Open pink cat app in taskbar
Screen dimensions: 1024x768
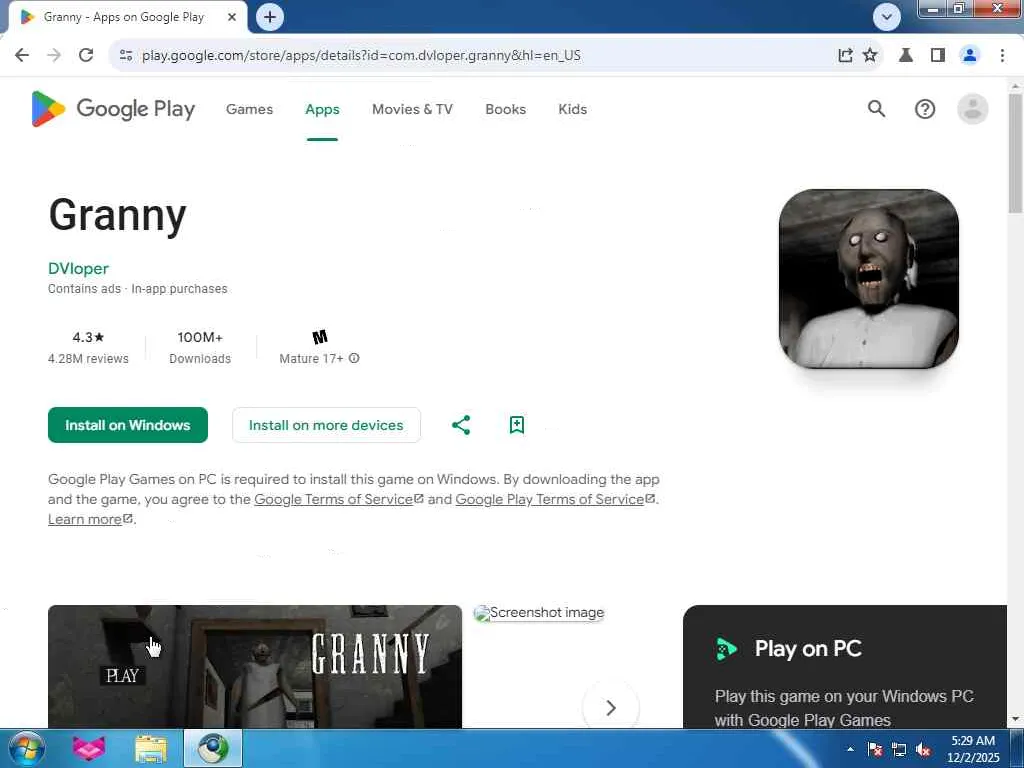(89, 748)
